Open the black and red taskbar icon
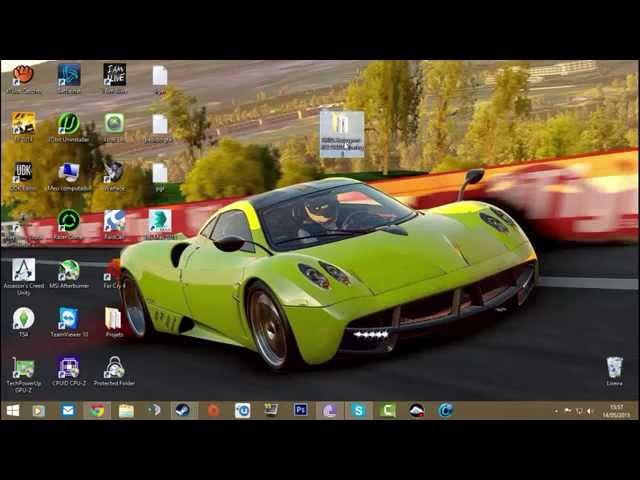This screenshot has height=480, width=640. [416, 410]
